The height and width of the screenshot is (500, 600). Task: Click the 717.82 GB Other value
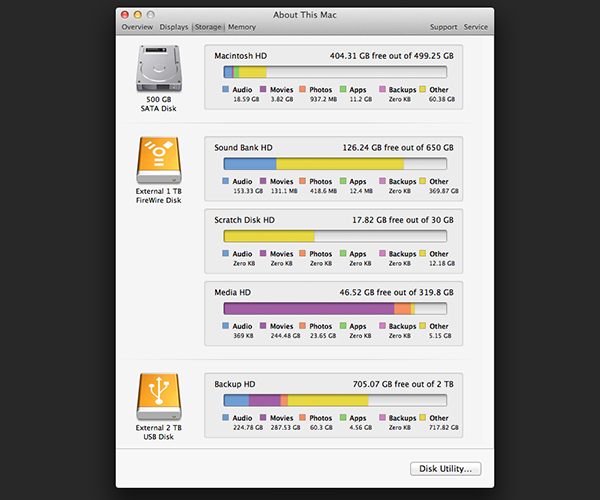(x=443, y=428)
